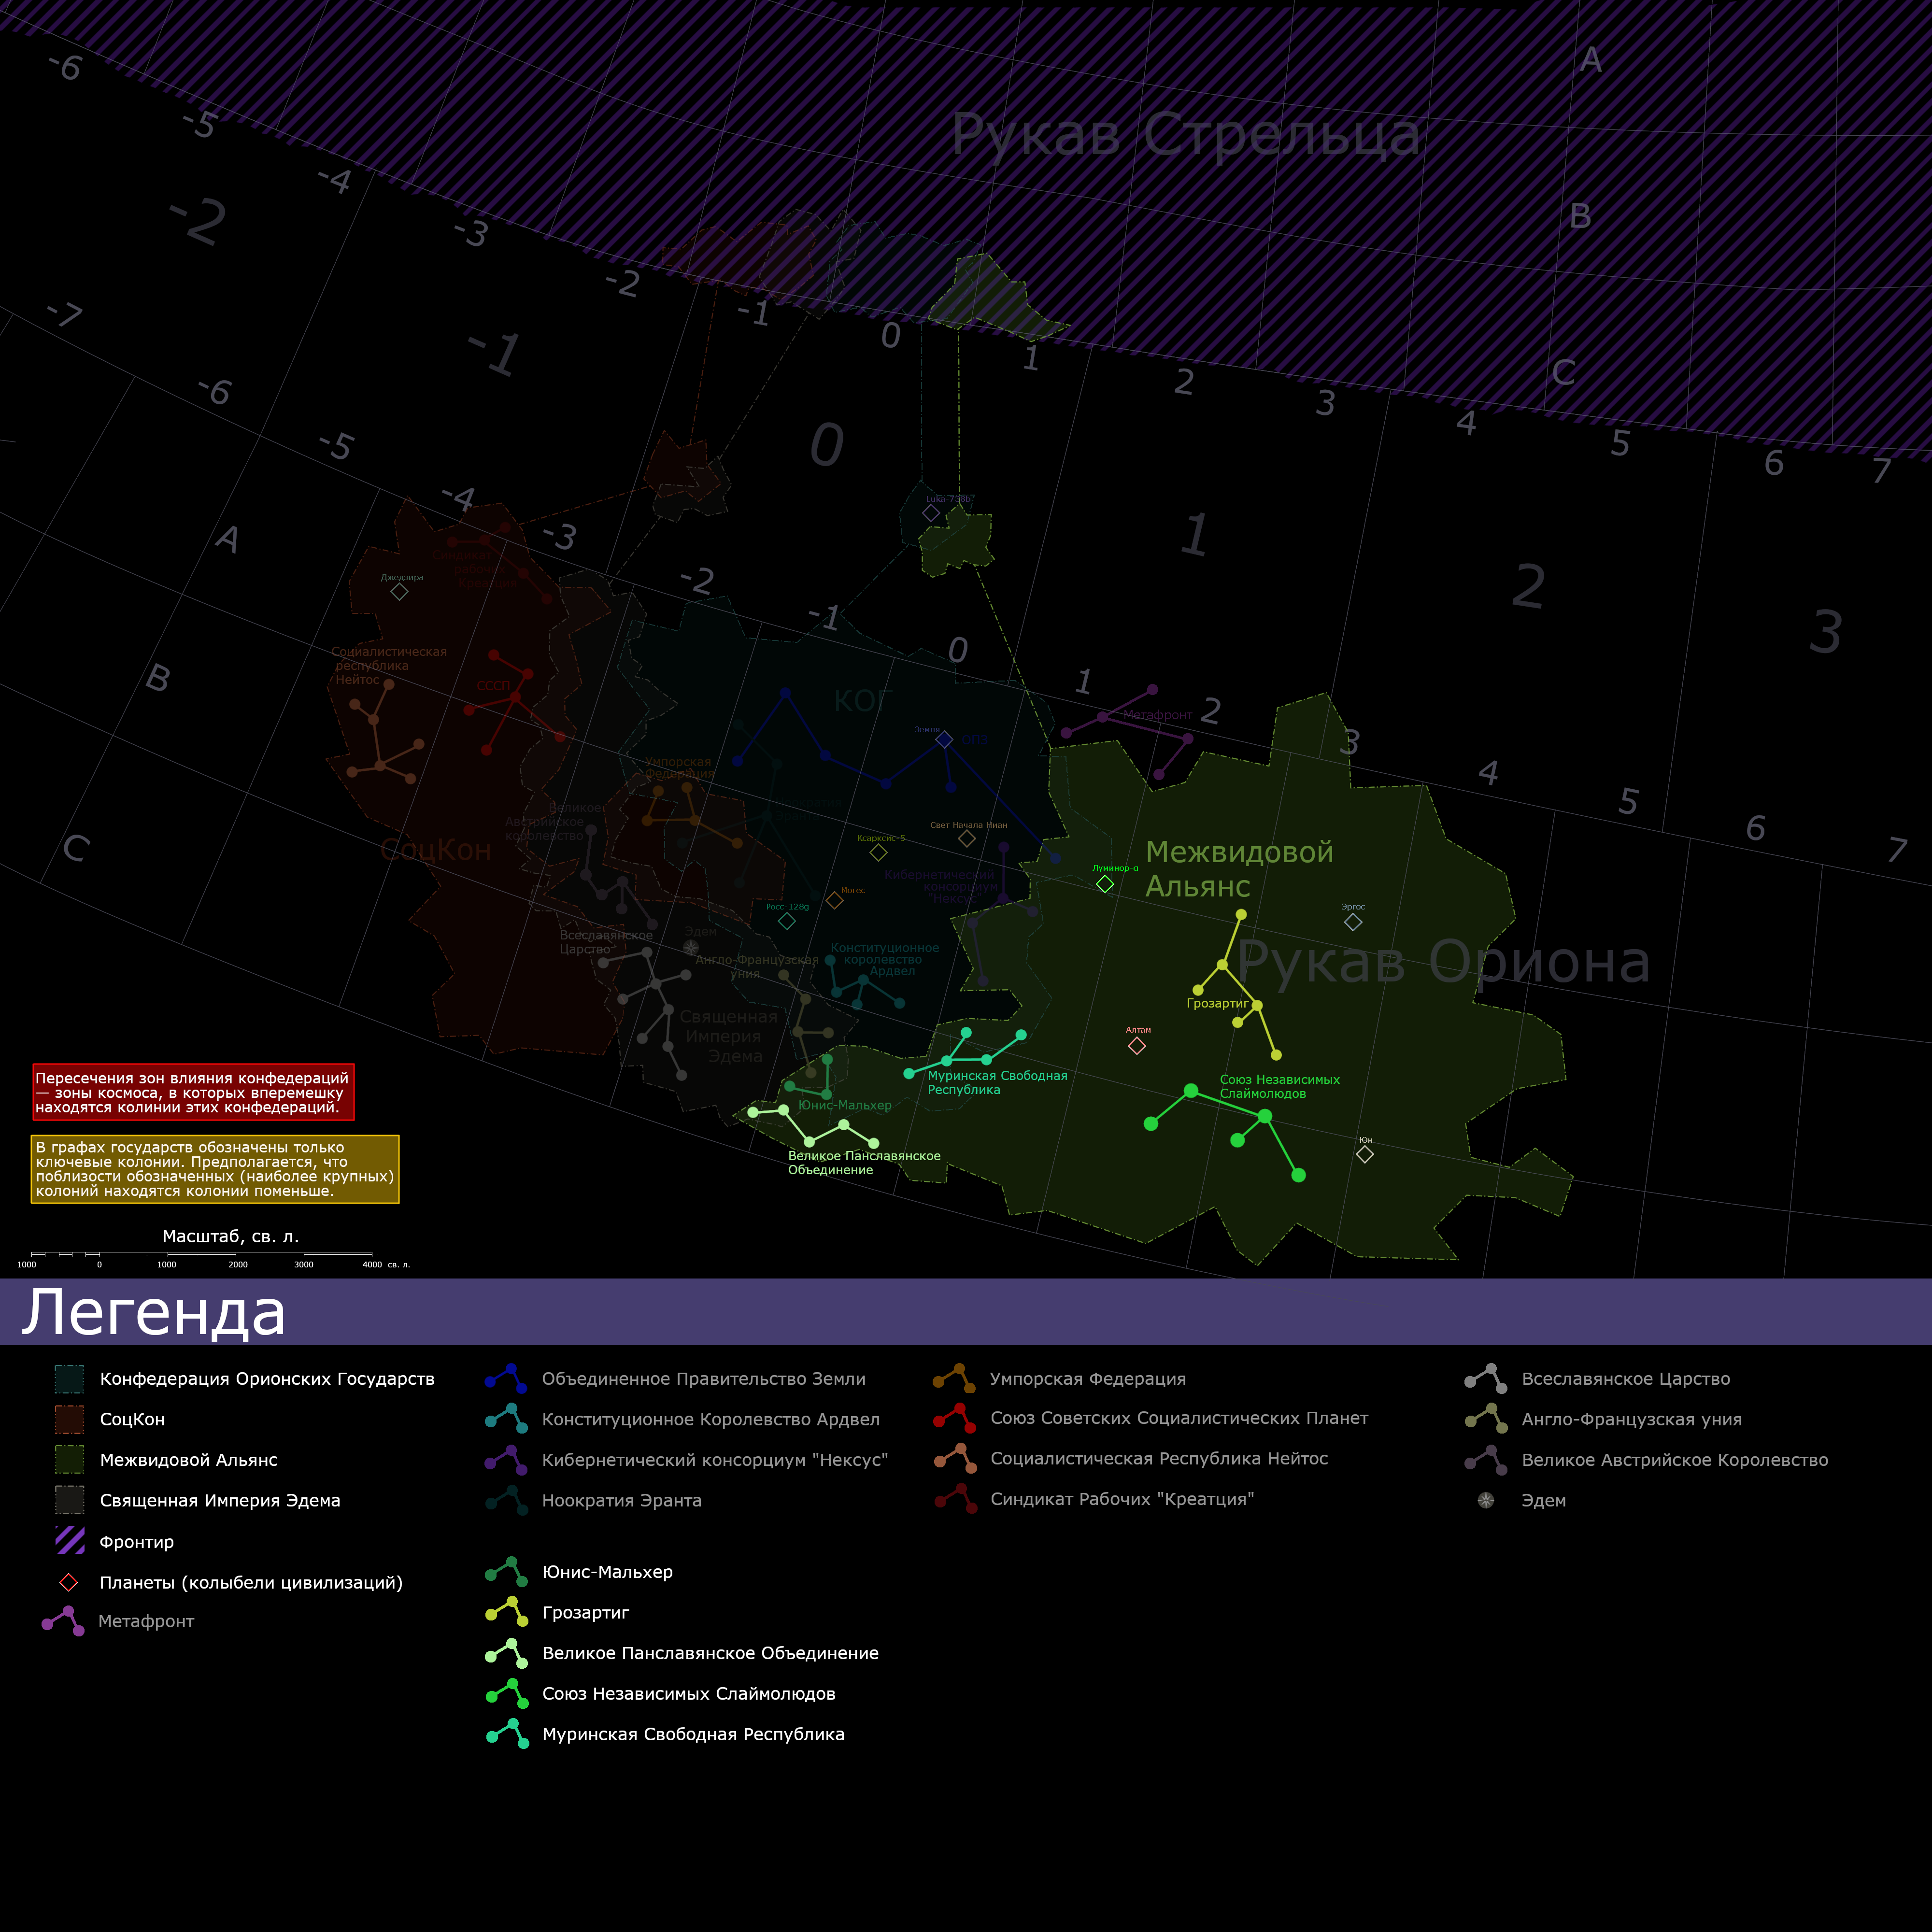Click the Могес planet diamond marker
The height and width of the screenshot is (1932, 1932).
(x=834, y=901)
